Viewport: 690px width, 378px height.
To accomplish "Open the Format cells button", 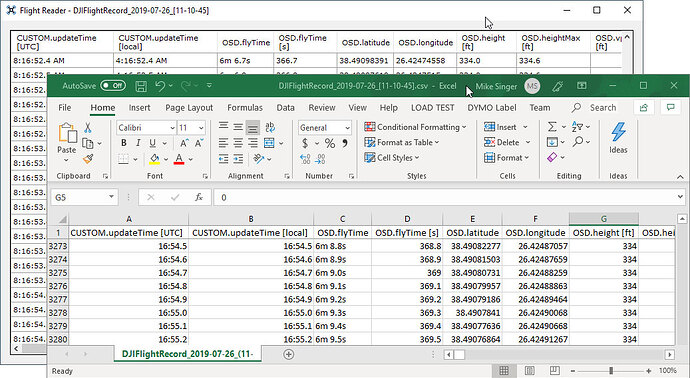I will [507, 158].
